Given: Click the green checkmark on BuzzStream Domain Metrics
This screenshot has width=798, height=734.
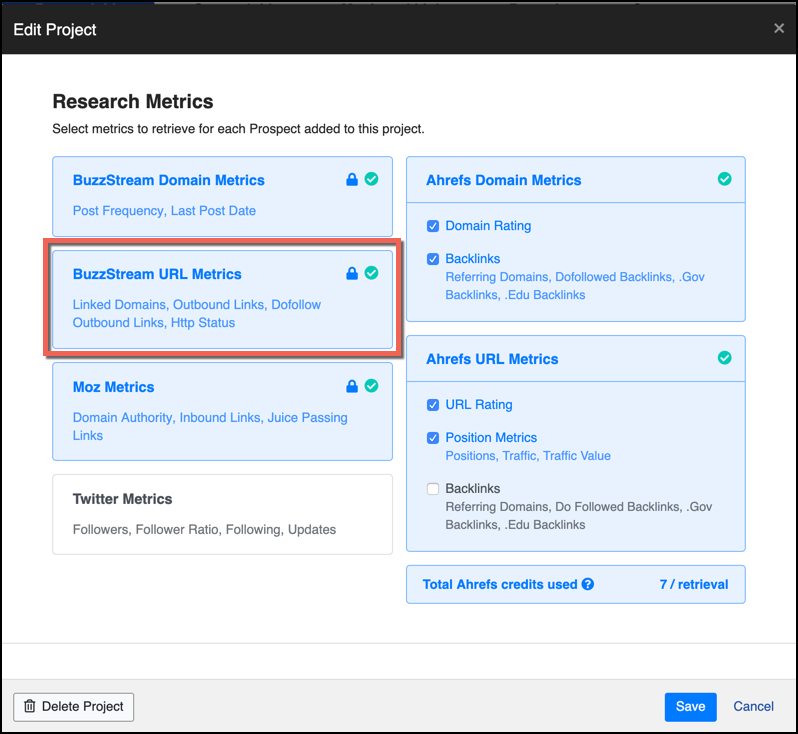Looking at the screenshot, I should (x=371, y=179).
